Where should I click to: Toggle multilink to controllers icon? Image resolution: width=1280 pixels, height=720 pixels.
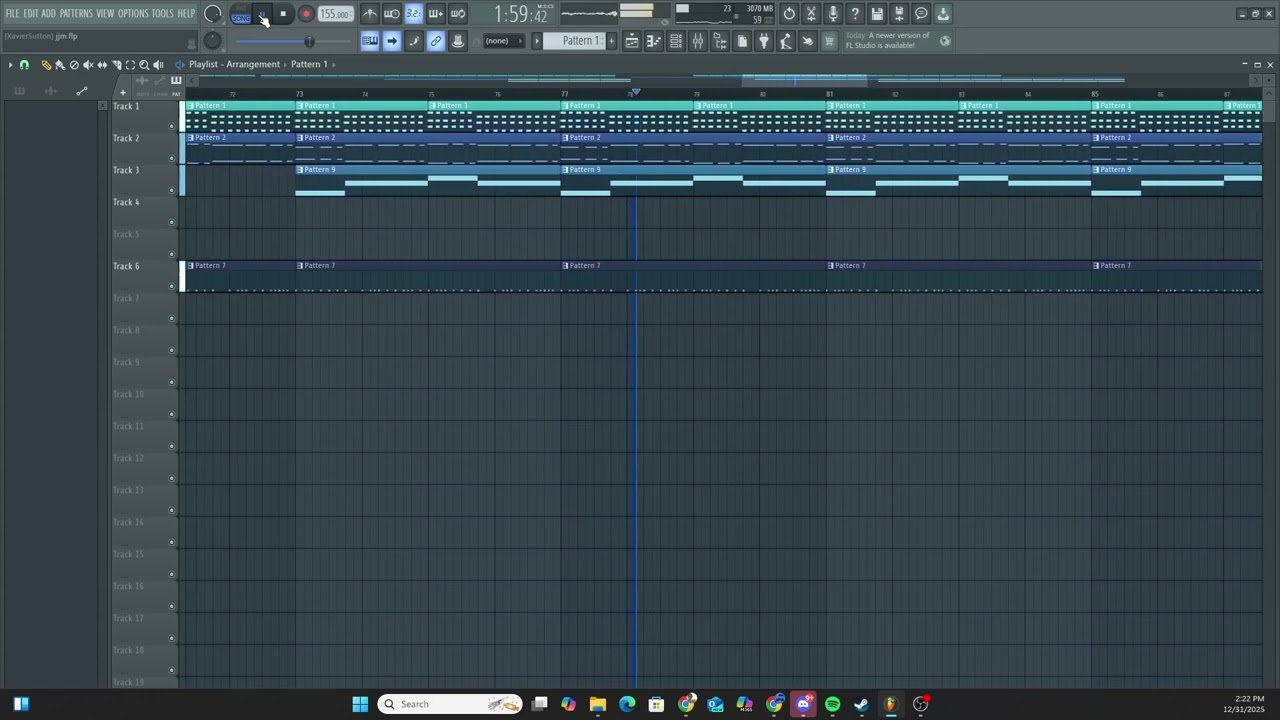(436, 41)
